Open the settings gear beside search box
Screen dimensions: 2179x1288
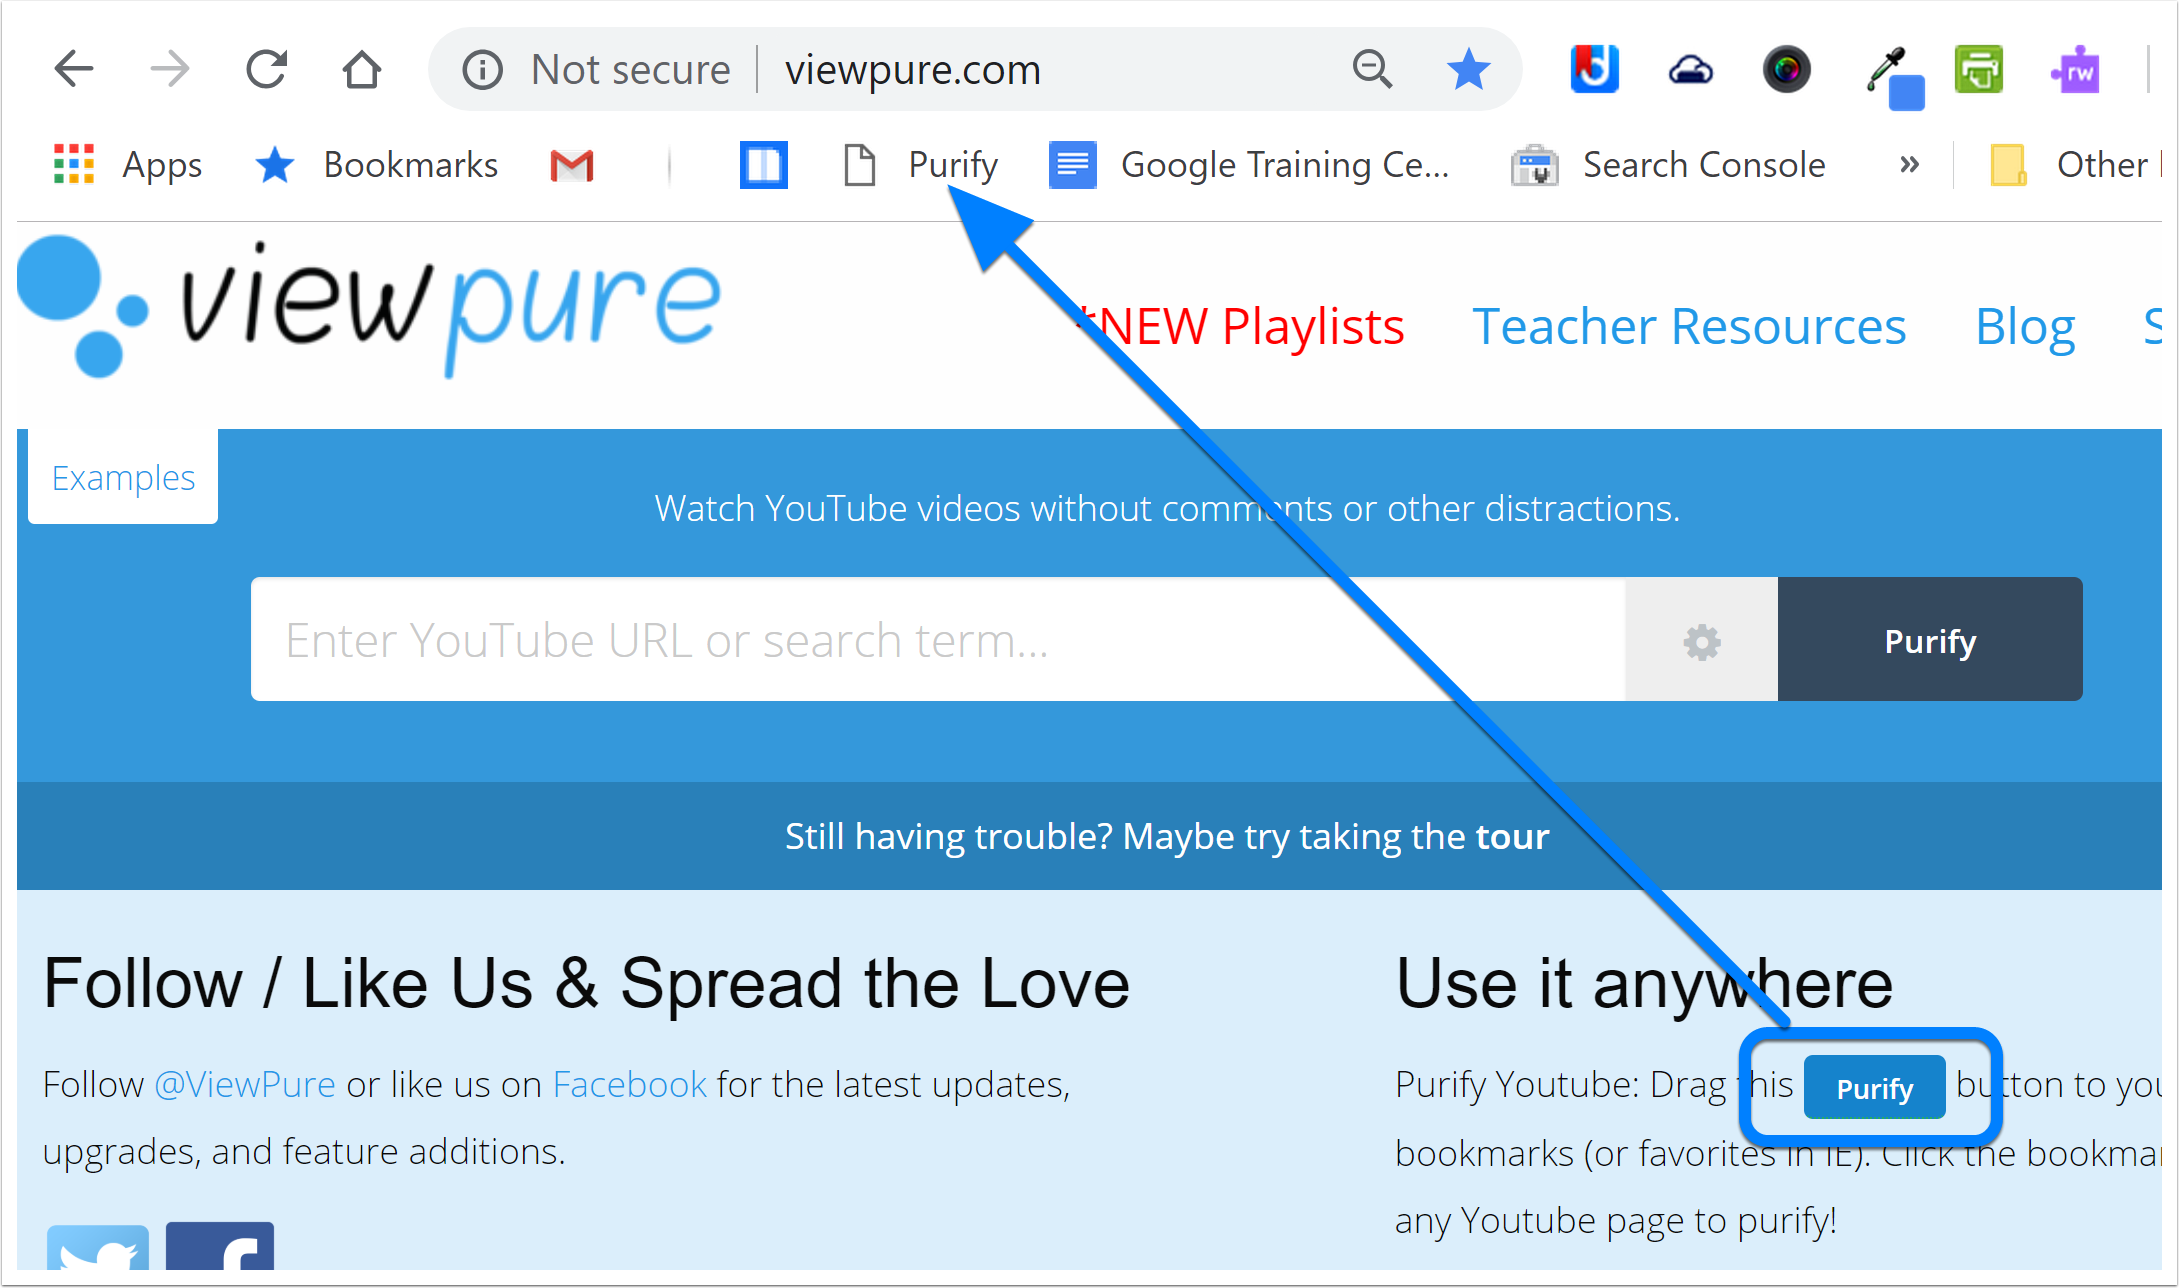(1701, 640)
